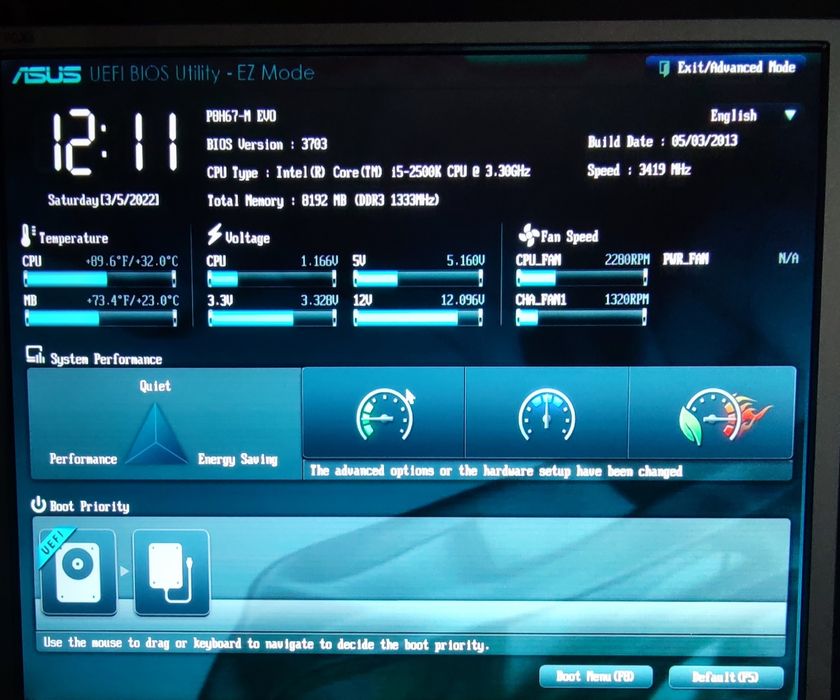
Task: Click the ASUS logo
Action: pos(47,74)
